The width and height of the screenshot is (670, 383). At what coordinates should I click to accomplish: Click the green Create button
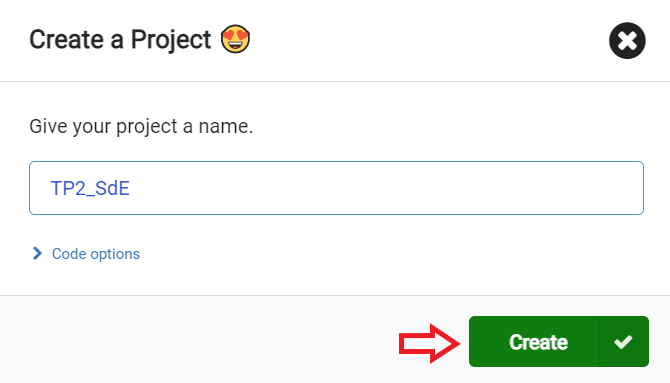pos(559,342)
